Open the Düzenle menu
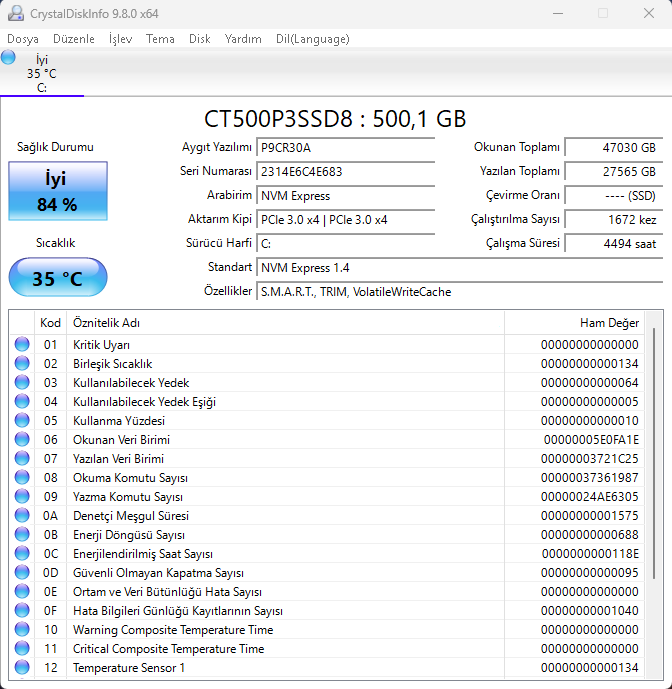The image size is (672, 689). pos(73,39)
